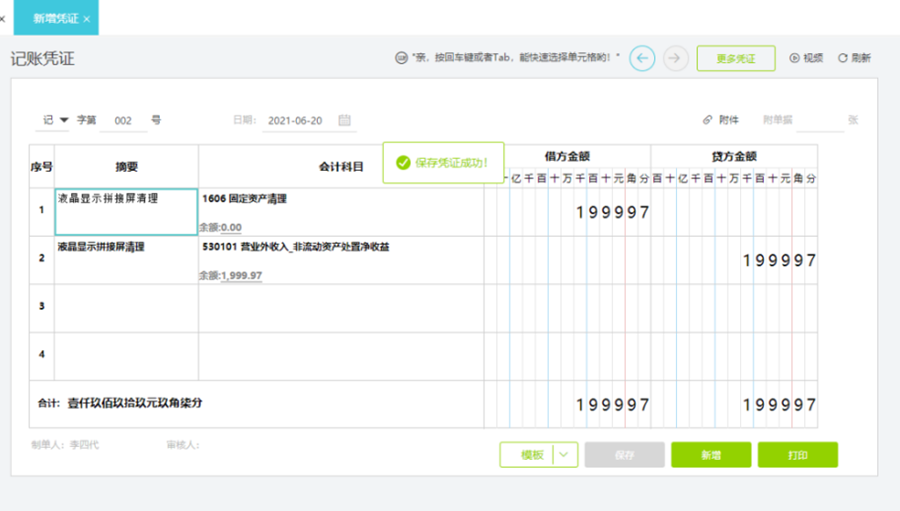Click the smiley tip icon

[x=401, y=57]
